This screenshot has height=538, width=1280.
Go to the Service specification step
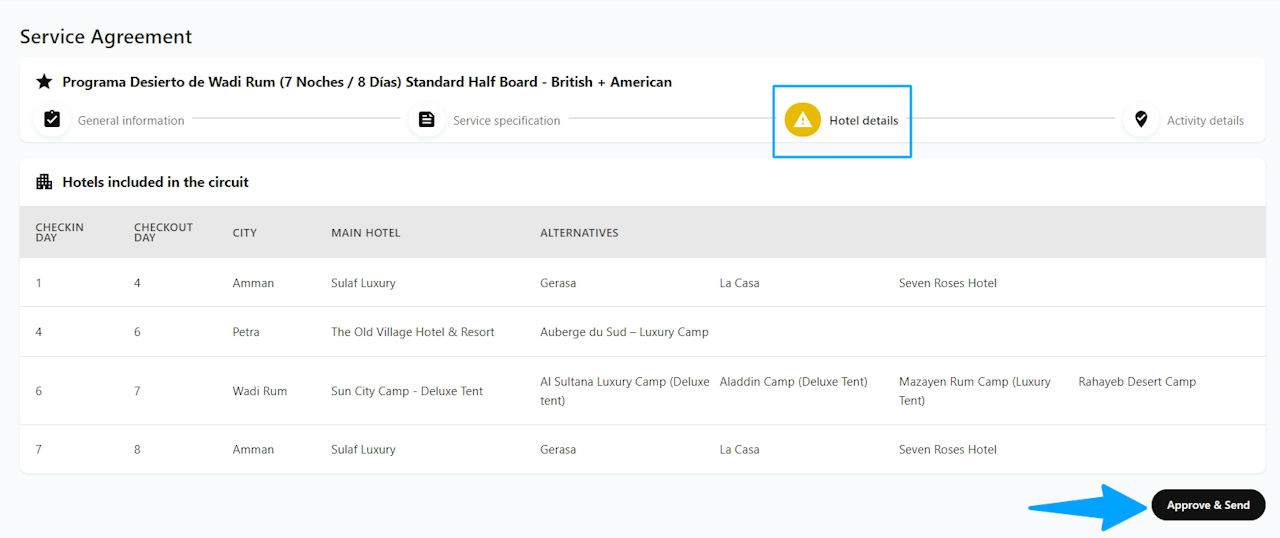(506, 121)
